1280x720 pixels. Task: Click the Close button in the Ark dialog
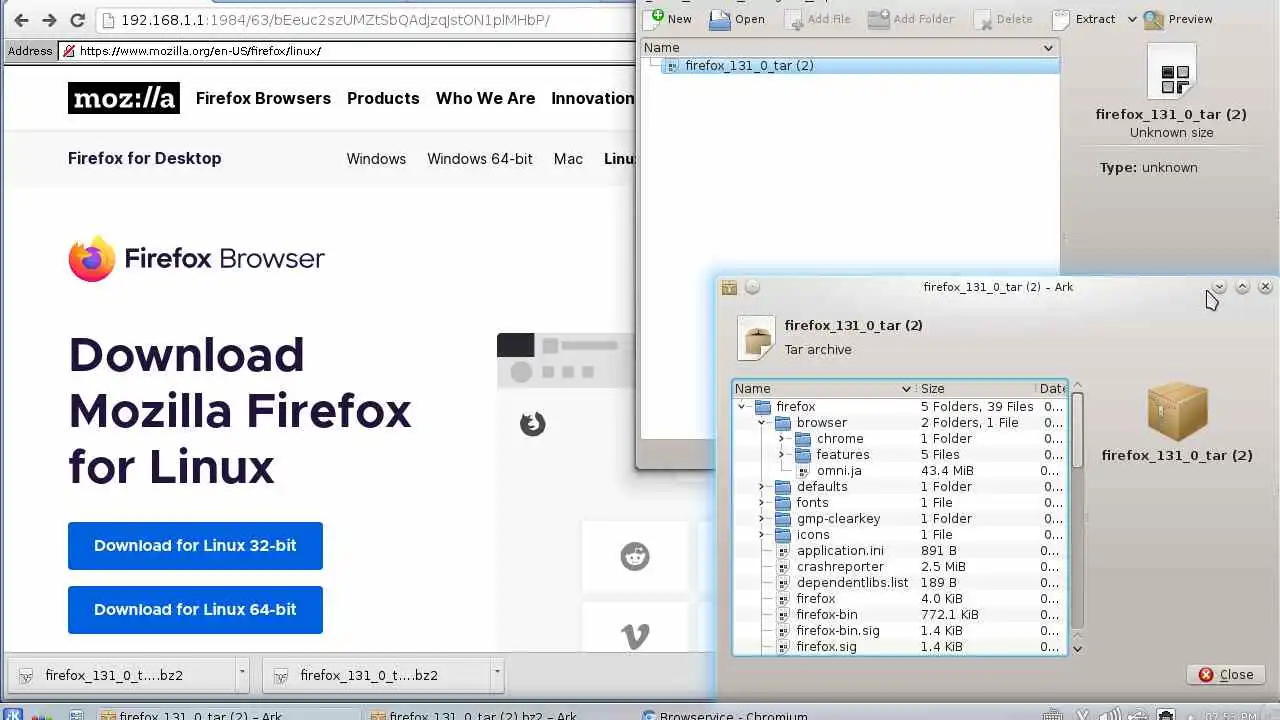tap(1226, 674)
